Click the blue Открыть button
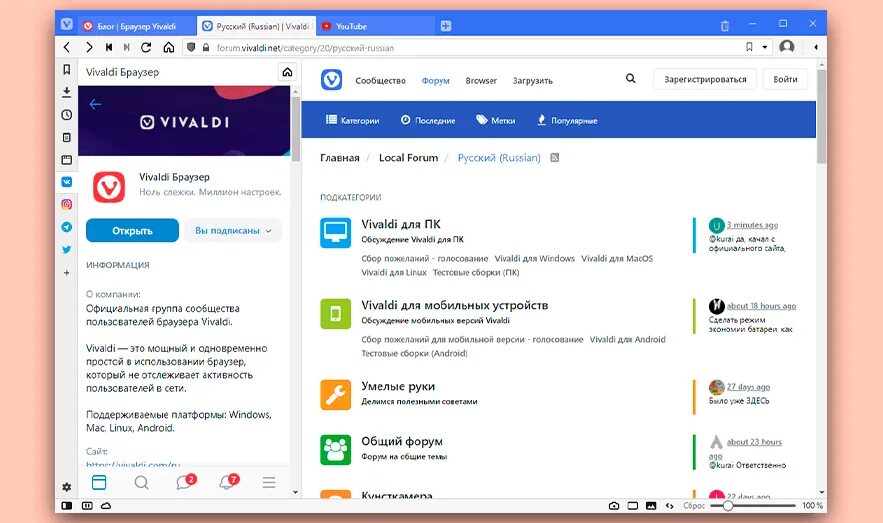 click(x=132, y=231)
